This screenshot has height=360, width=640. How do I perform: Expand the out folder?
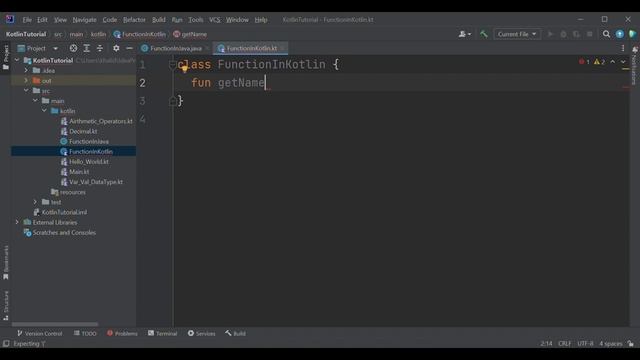(26, 80)
